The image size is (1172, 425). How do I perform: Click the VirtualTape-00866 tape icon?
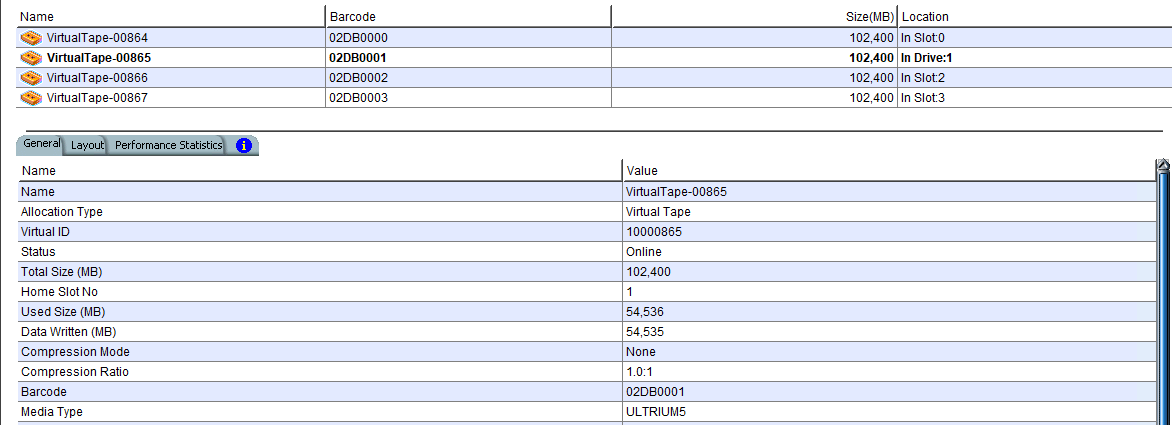(x=31, y=77)
